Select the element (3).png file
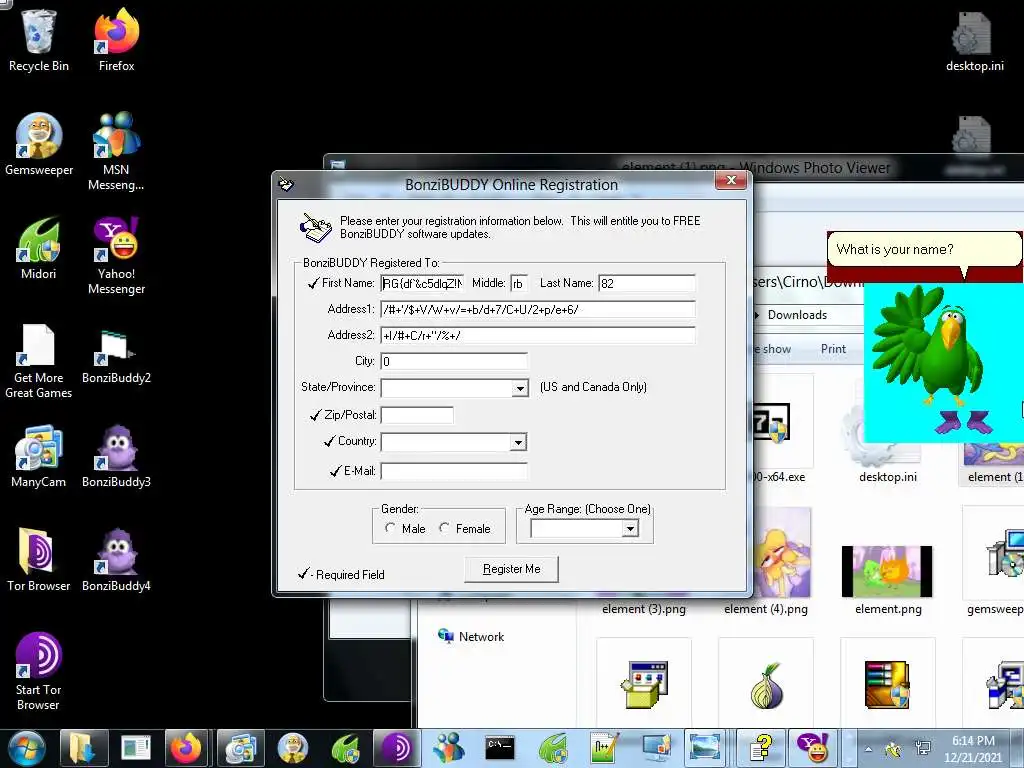Screen dimensions: 1024x768 click(x=644, y=609)
